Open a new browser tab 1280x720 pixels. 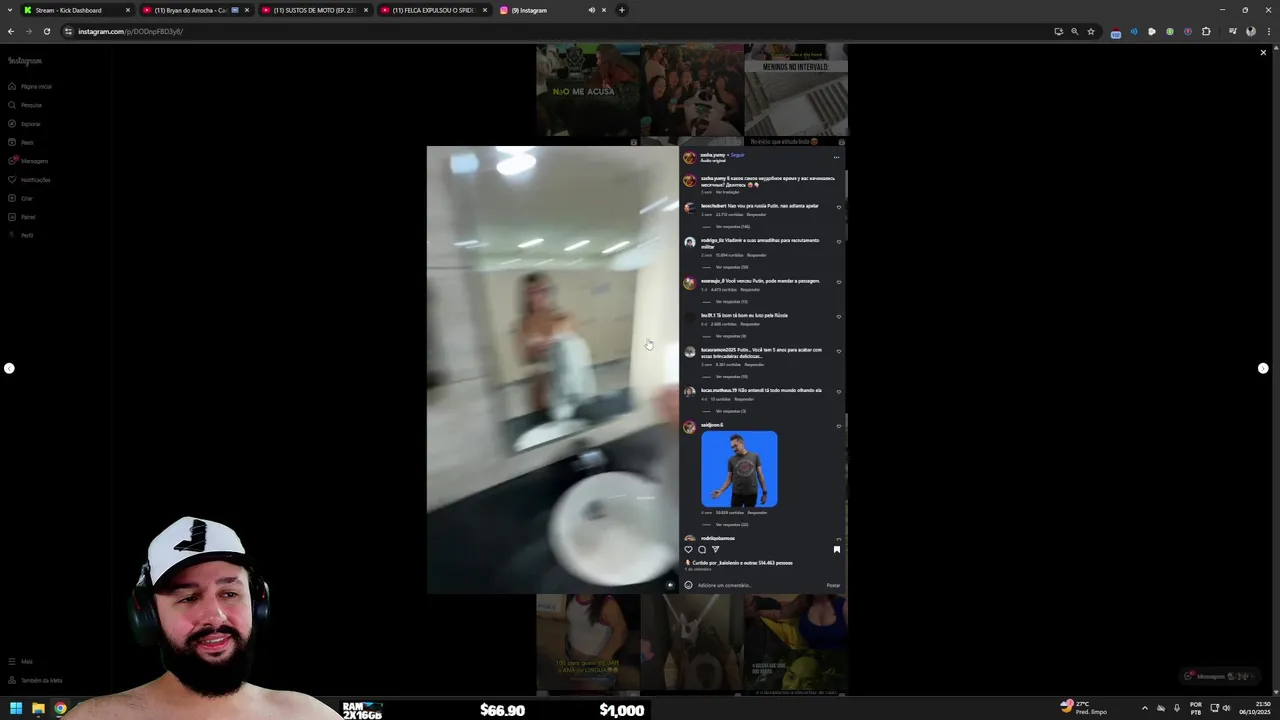621,10
